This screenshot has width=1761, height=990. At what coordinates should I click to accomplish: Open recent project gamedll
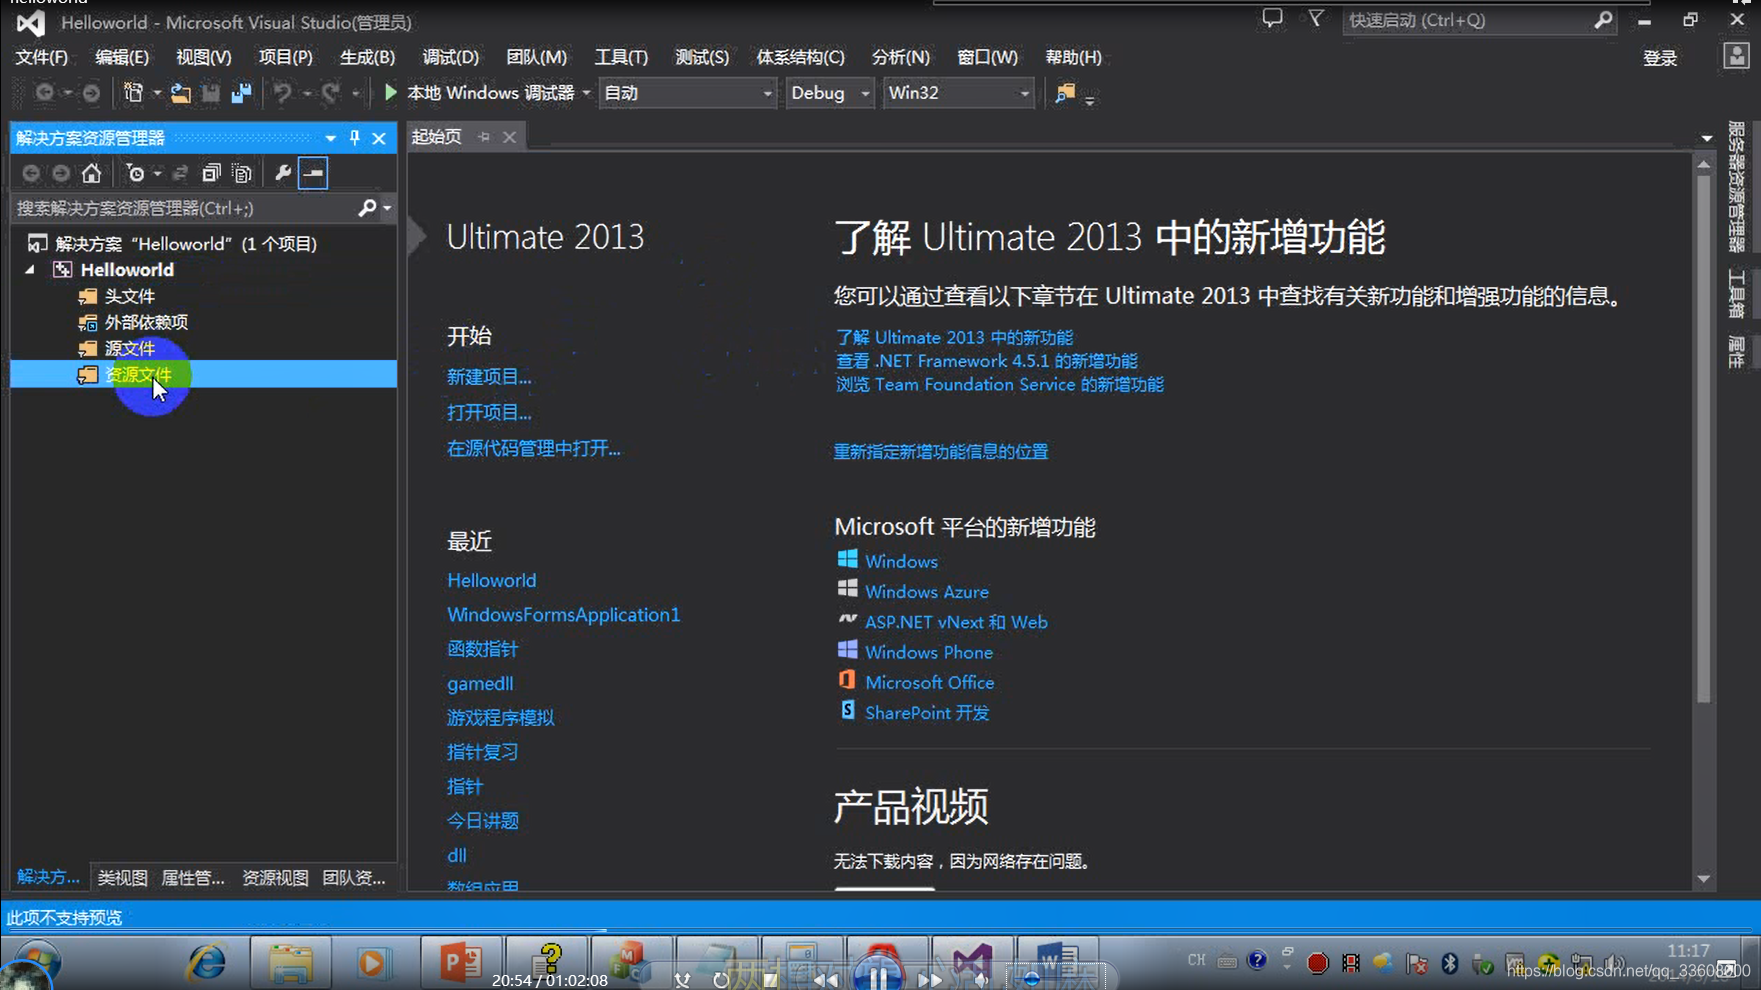480,684
